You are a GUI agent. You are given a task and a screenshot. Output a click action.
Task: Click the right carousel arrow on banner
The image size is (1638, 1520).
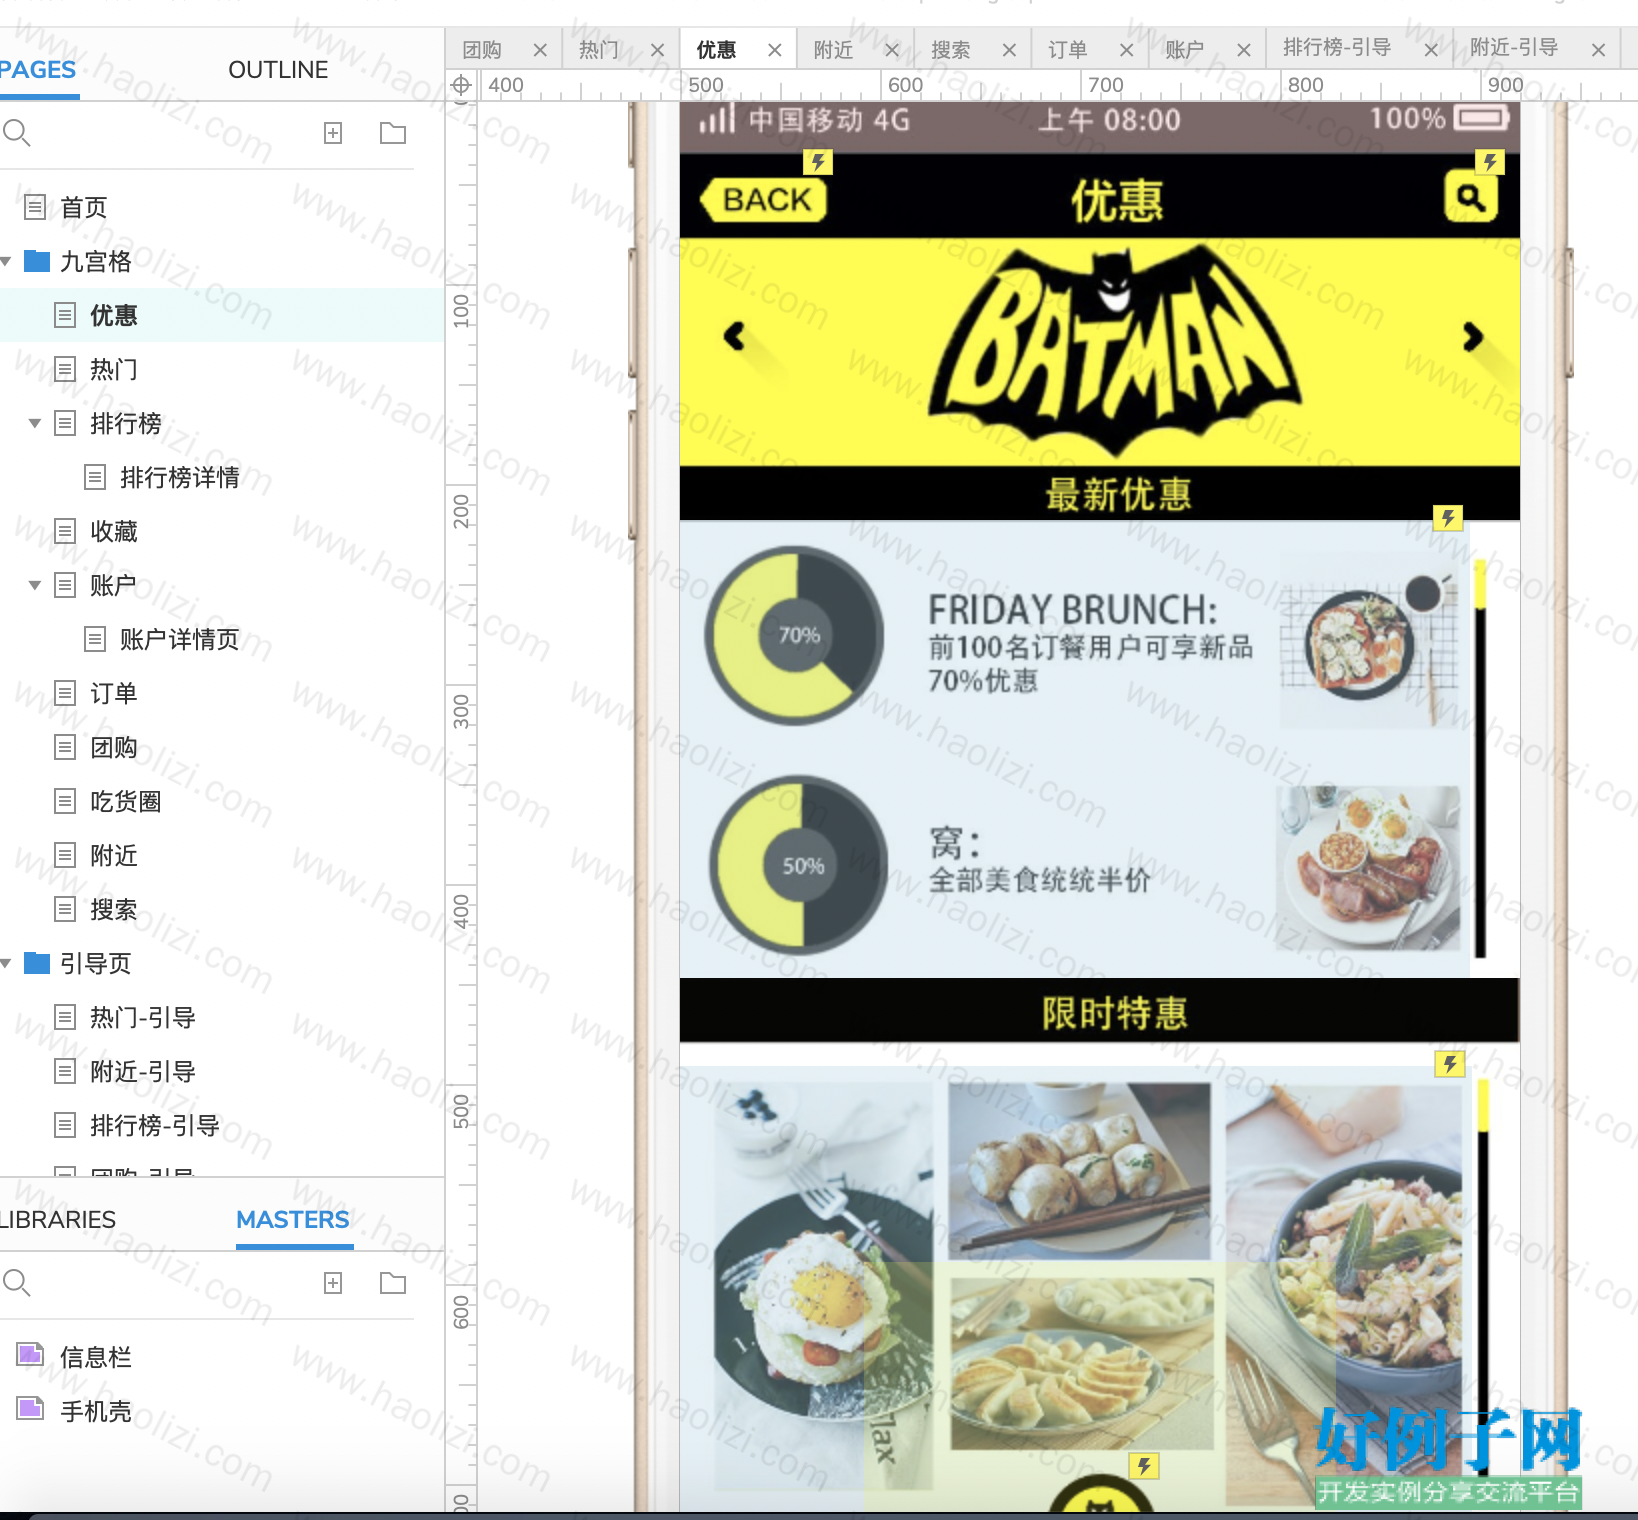pos(1472,336)
